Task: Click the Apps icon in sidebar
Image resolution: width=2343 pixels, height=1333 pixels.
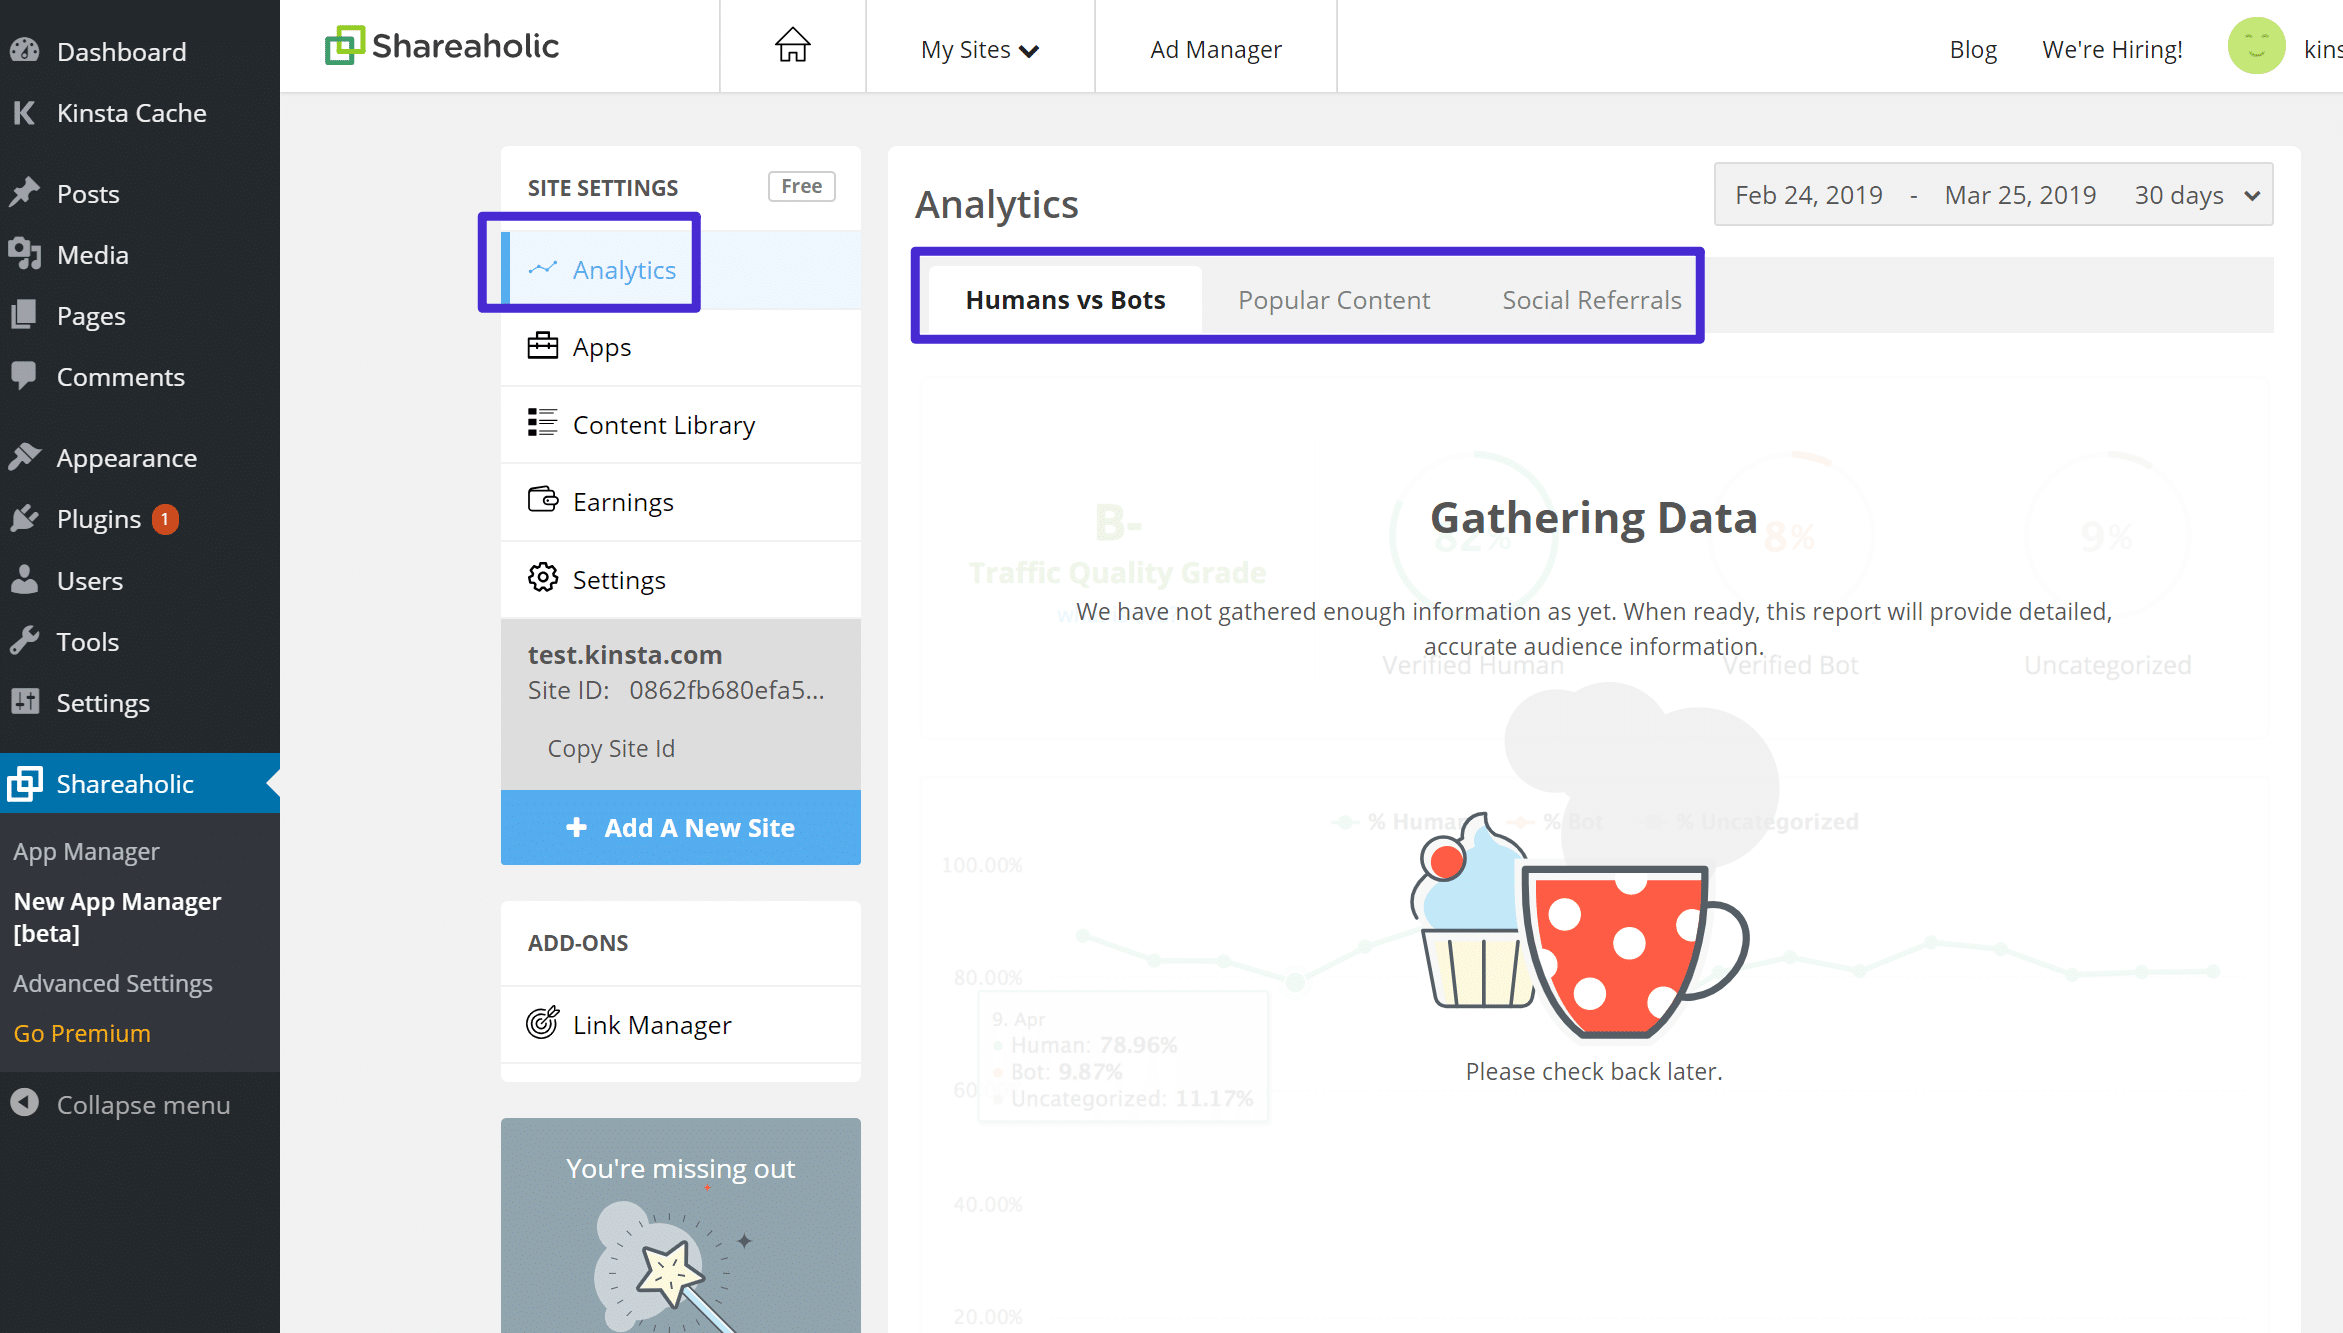Action: coord(542,346)
